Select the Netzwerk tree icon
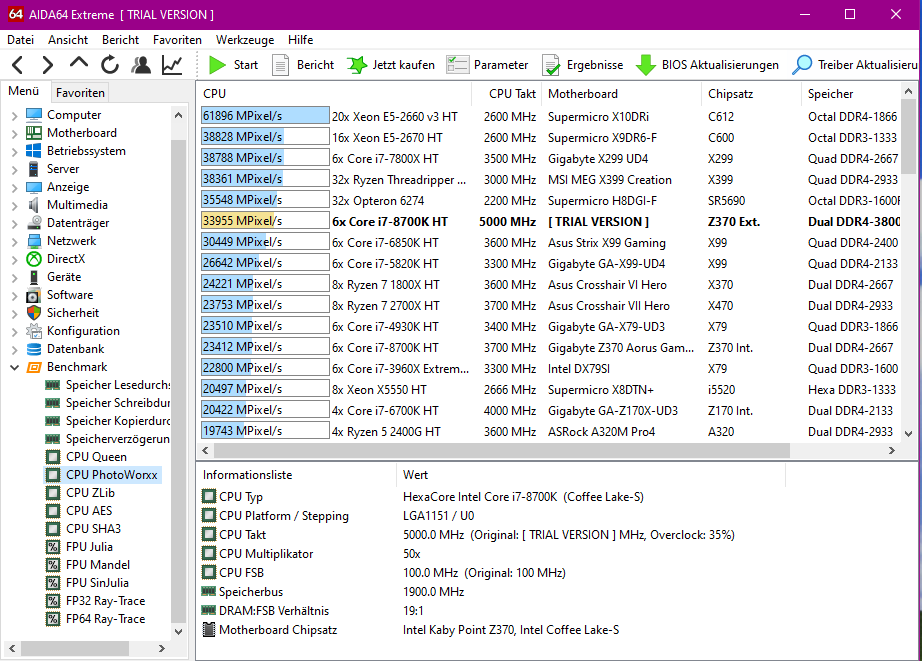The width and height of the screenshot is (922, 661). 34,241
